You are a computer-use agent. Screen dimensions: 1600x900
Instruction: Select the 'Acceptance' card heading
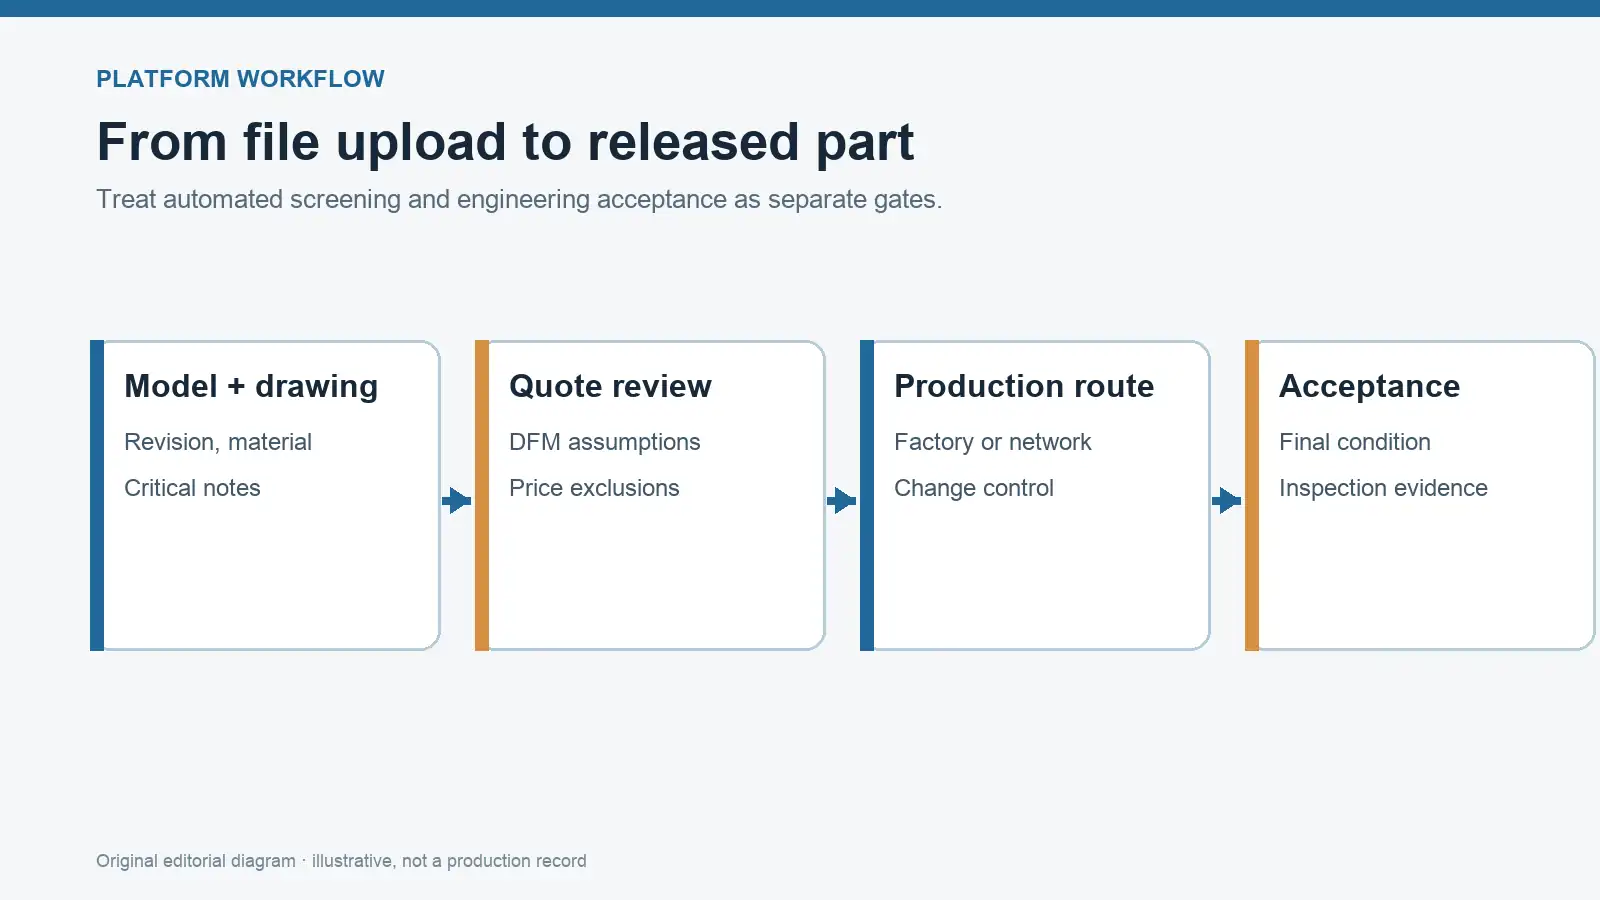(x=1370, y=386)
